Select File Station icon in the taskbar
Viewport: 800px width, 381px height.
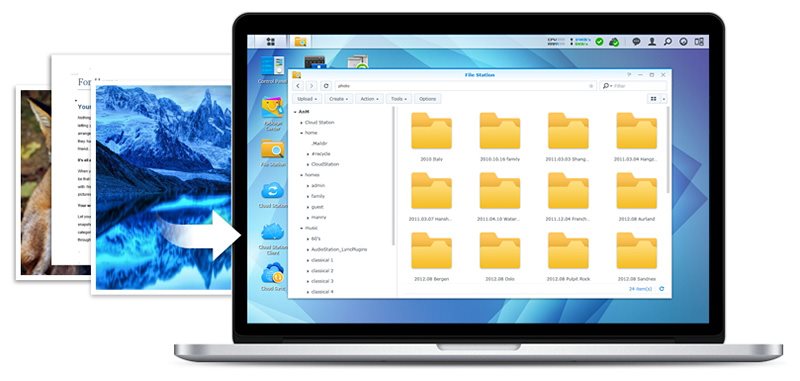click(301, 42)
